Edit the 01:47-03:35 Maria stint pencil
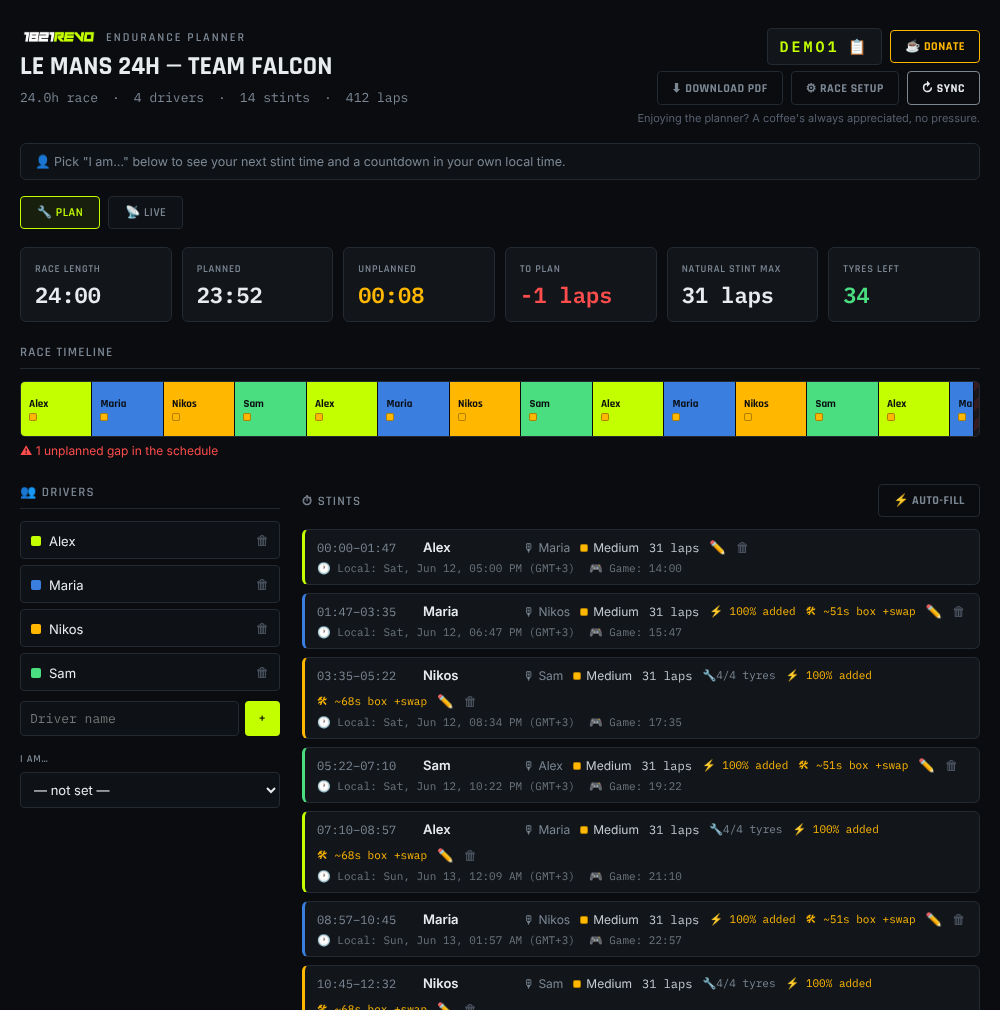 933,612
